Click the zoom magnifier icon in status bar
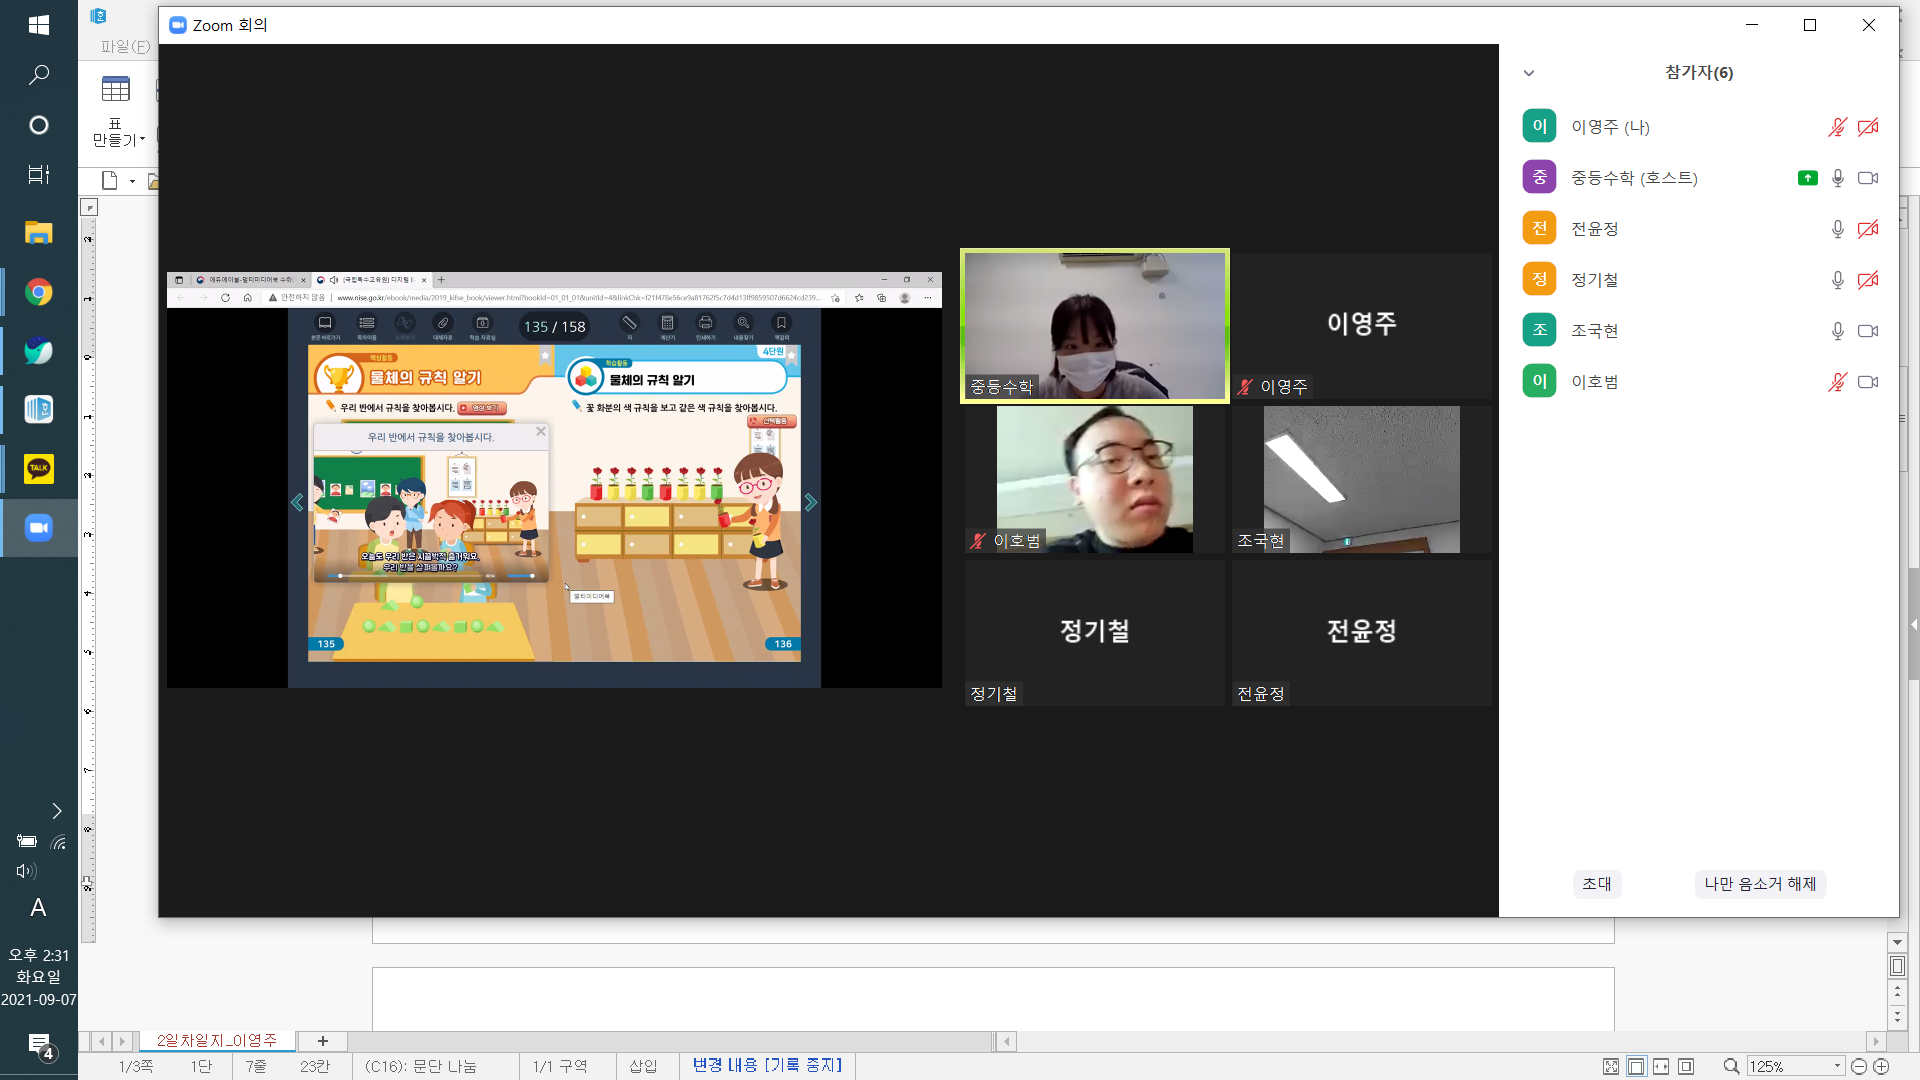Viewport: 1920px width, 1080px height. tap(1731, 1066)
